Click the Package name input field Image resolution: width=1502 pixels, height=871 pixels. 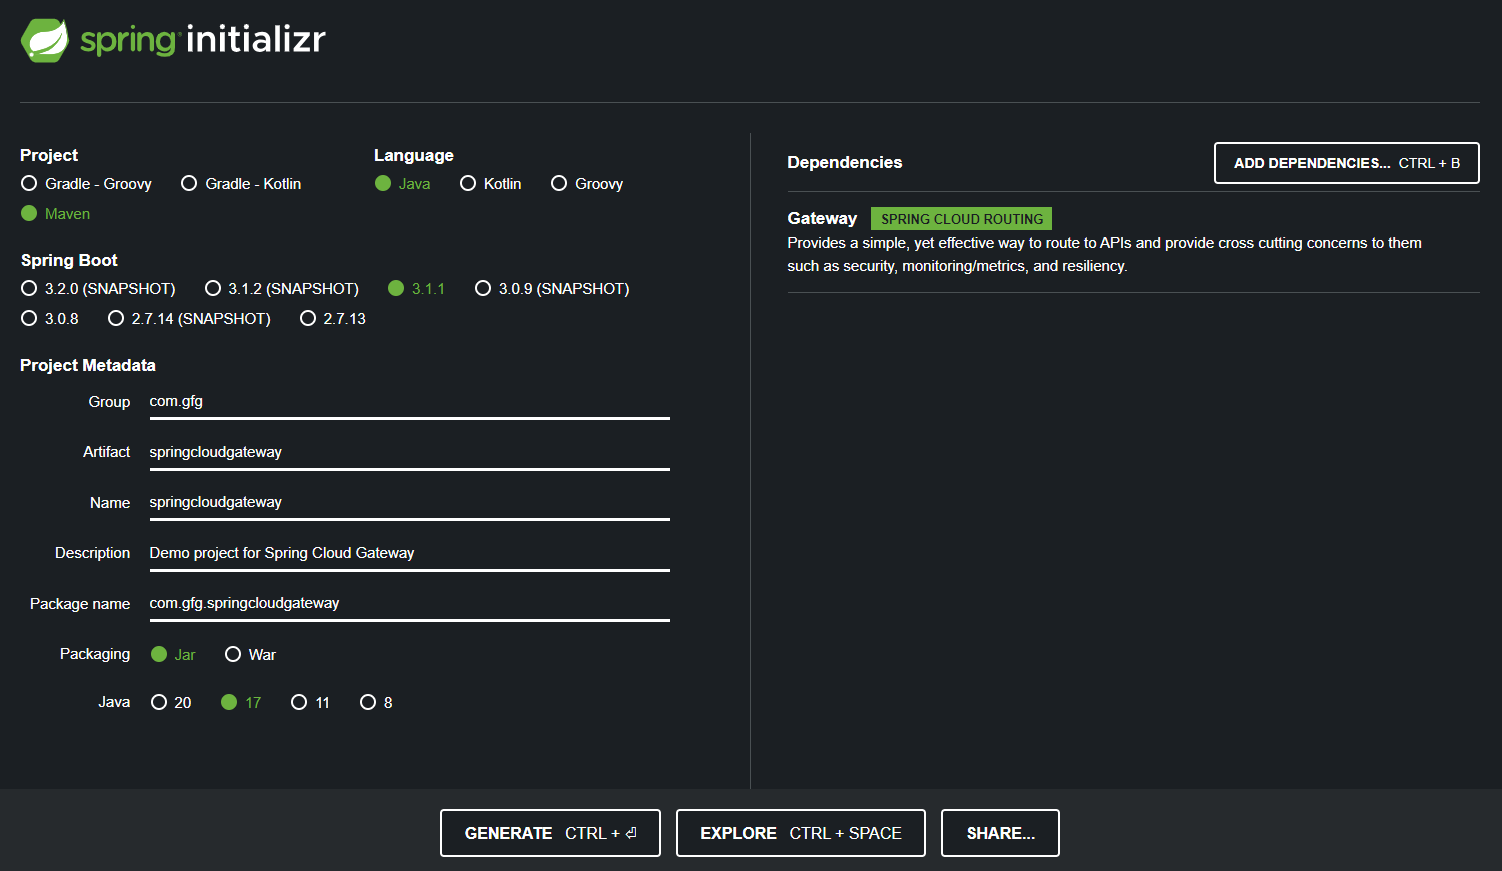click(x=410, y=603)
